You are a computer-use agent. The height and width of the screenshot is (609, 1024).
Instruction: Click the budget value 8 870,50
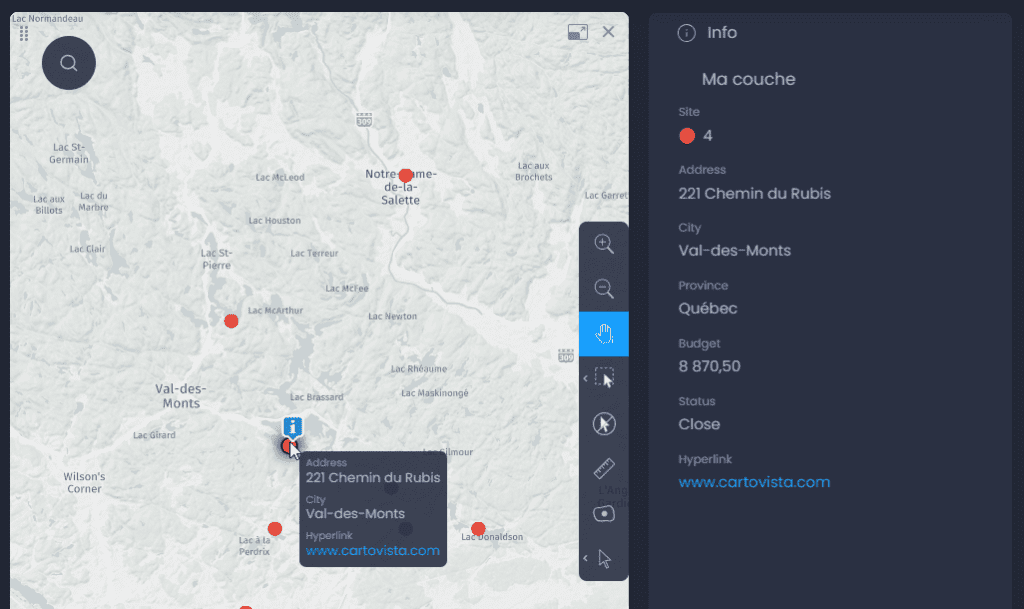709,366
